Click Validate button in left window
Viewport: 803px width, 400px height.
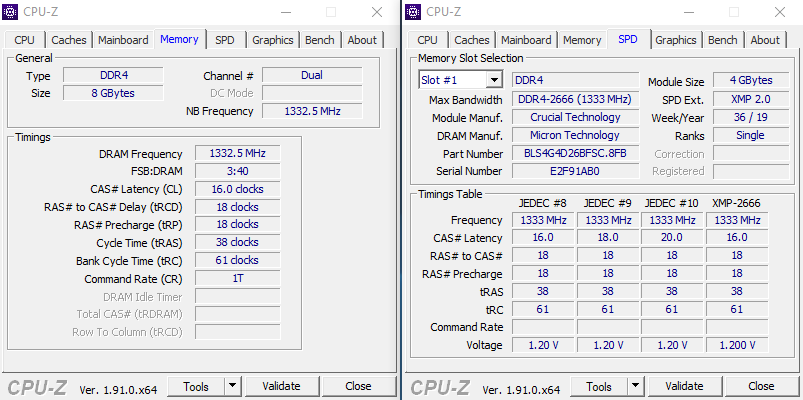pyautogui.click(x=281, y=386)
